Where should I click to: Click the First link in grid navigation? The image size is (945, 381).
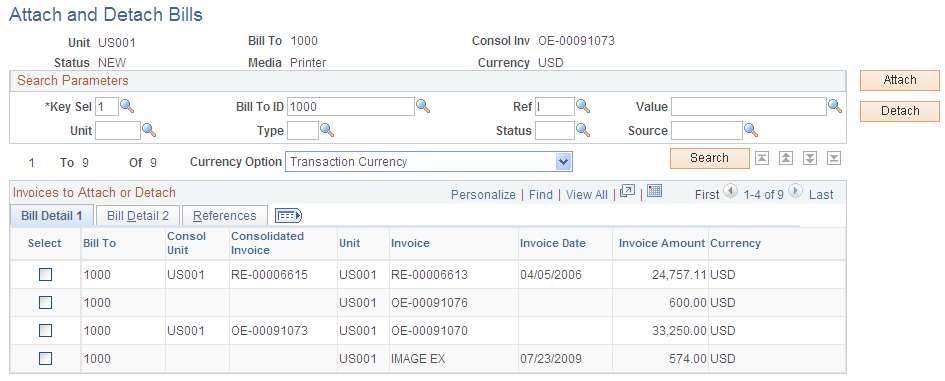(x=707, y=195)
